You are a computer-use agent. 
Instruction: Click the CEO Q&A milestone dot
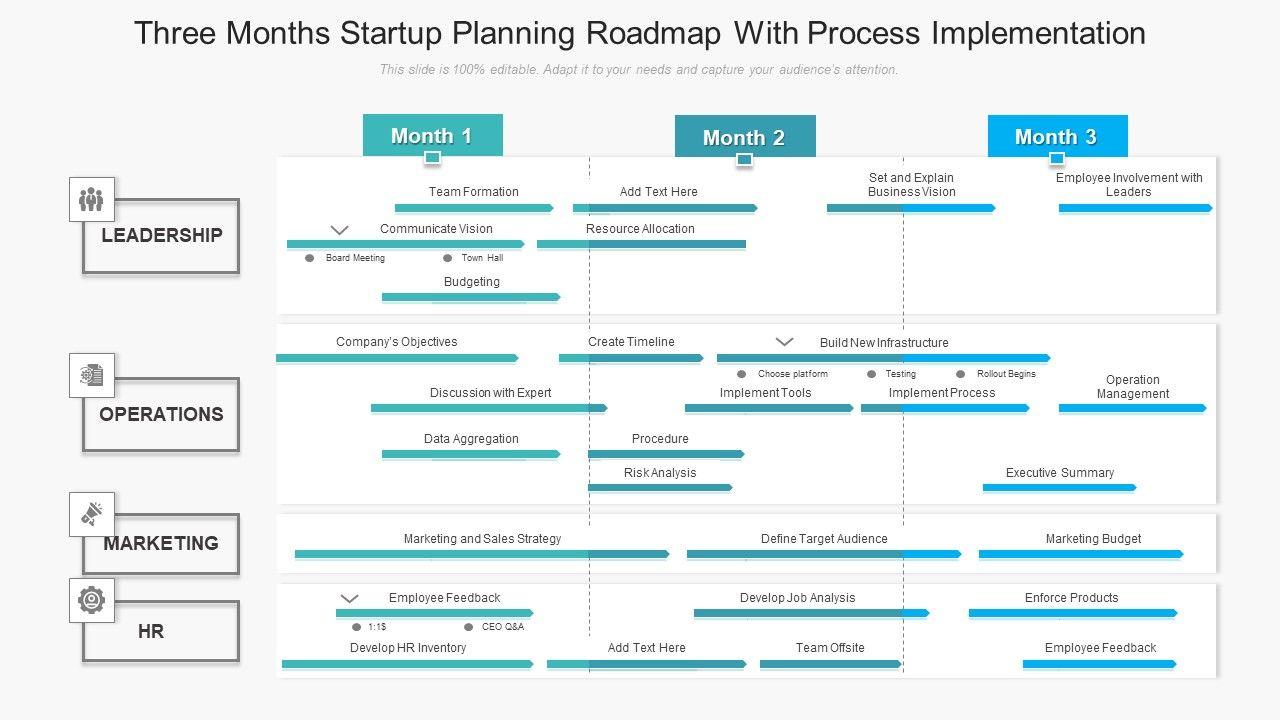point(469,627)
